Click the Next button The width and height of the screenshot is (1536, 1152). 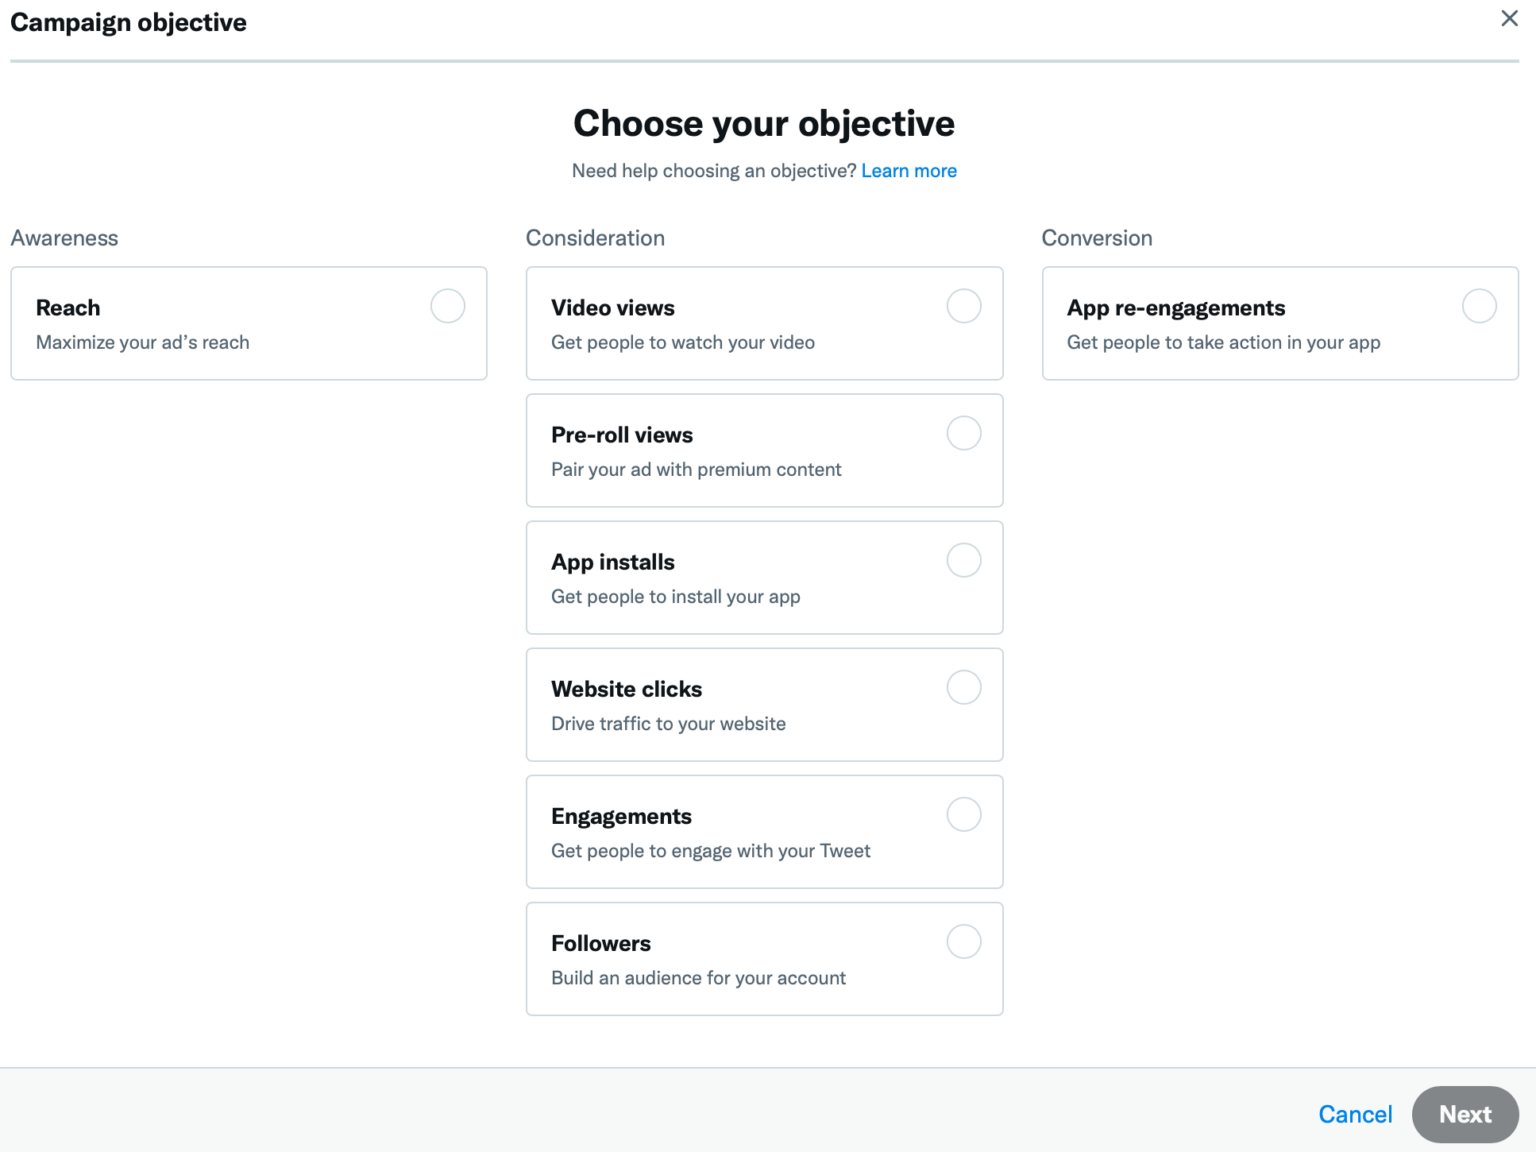(x=1465, y=1114)
